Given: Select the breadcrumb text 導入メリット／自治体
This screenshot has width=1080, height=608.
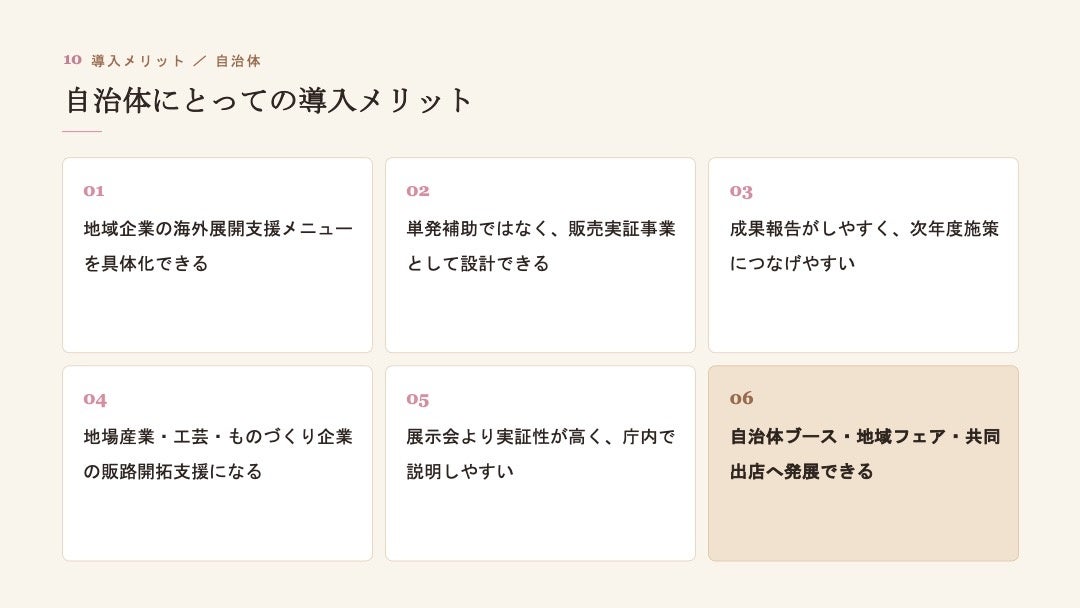Looking at the screenshot, I should point(176,61).
